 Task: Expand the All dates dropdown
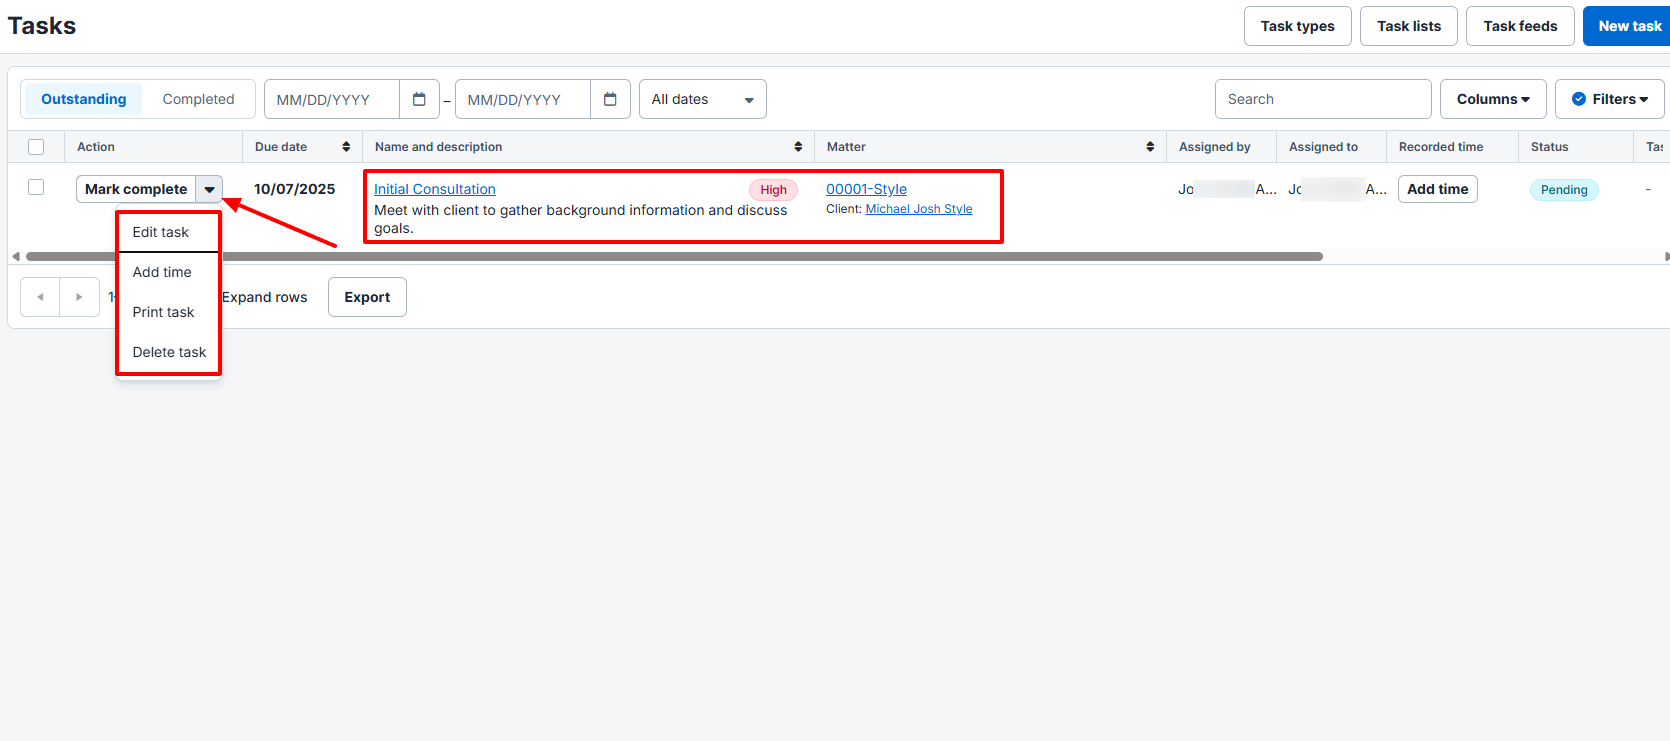point(702,99)
